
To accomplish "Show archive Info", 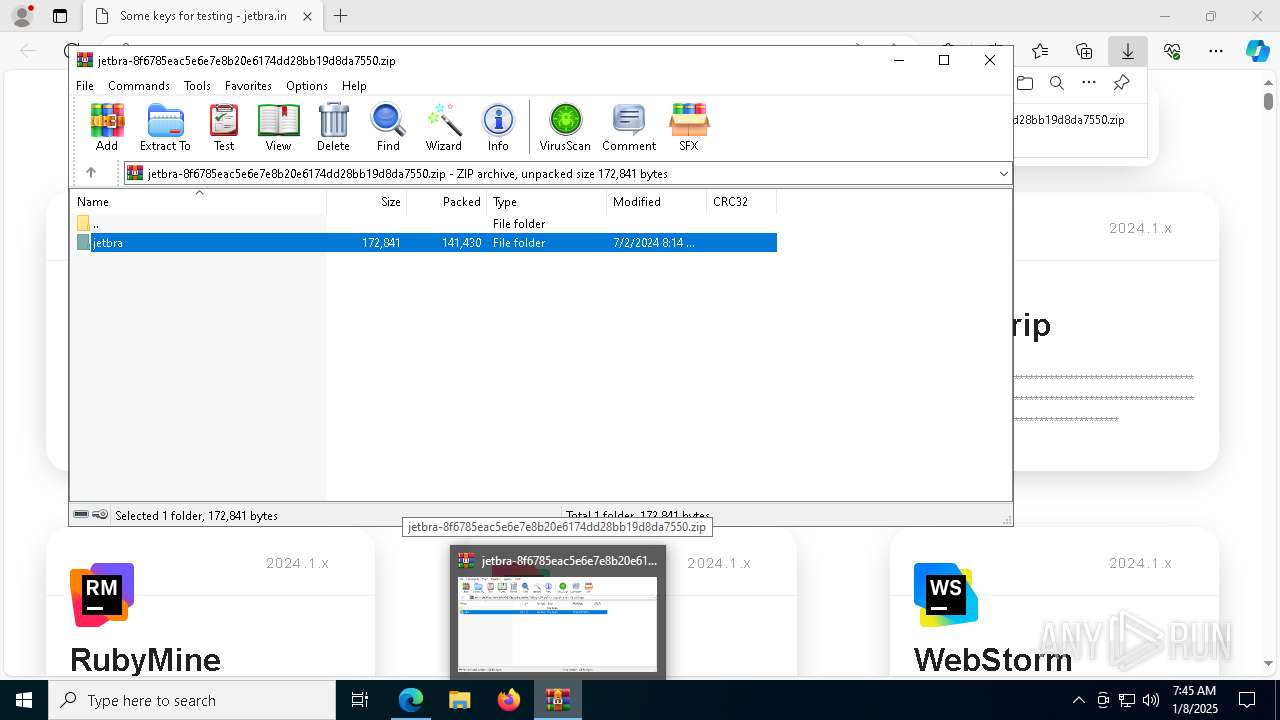I will point(498,127).
